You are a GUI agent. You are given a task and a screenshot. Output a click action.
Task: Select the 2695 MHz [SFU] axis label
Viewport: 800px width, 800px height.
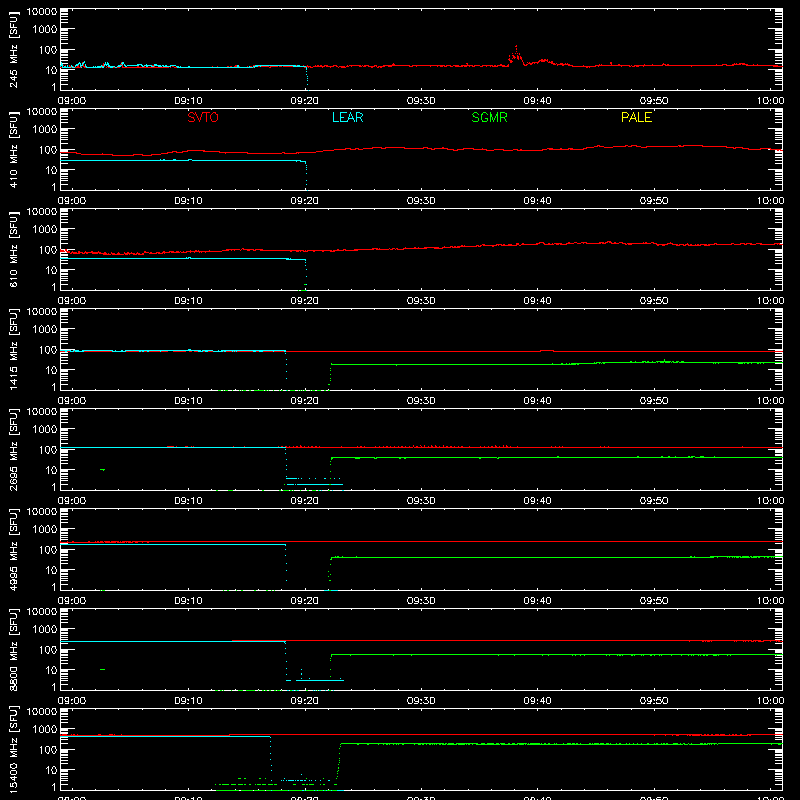pyautogui.click(x=14, y=450)
